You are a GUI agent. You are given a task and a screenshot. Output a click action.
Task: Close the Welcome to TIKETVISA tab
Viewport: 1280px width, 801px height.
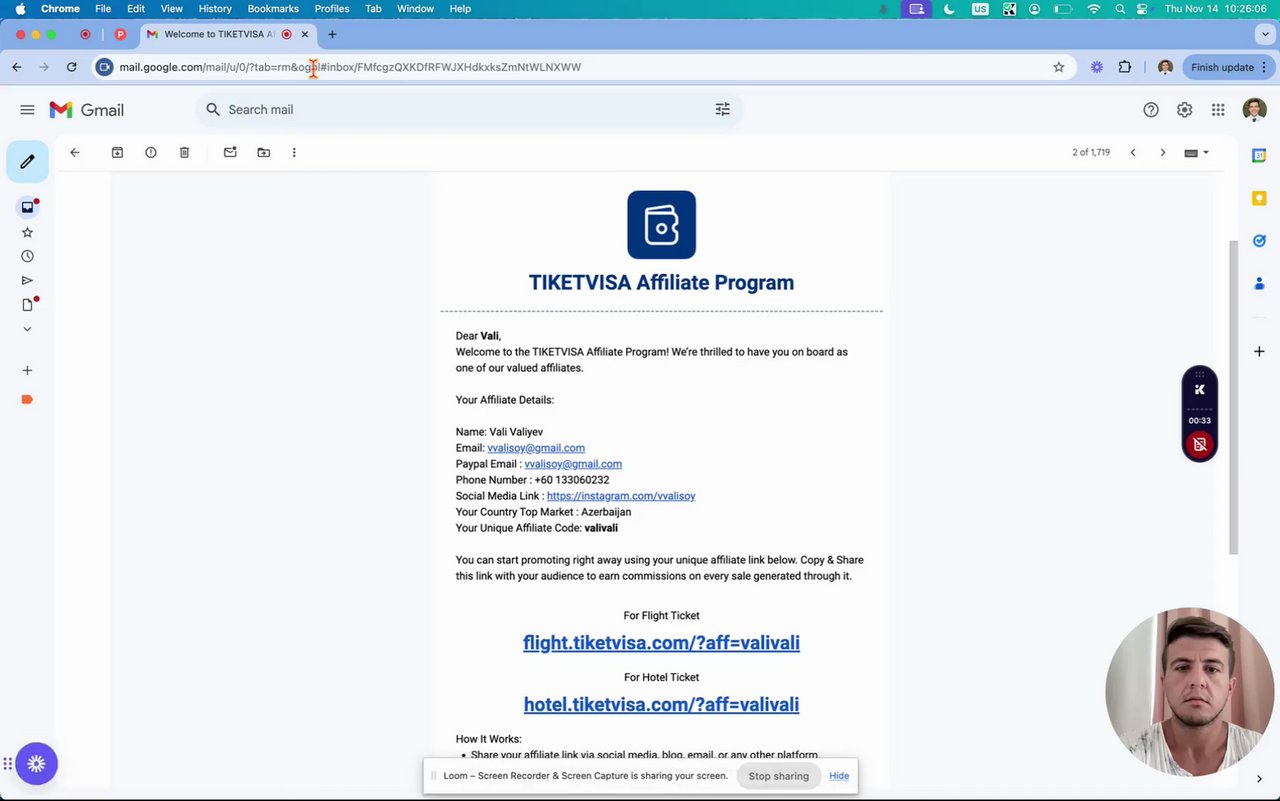(x=305, y=34)
